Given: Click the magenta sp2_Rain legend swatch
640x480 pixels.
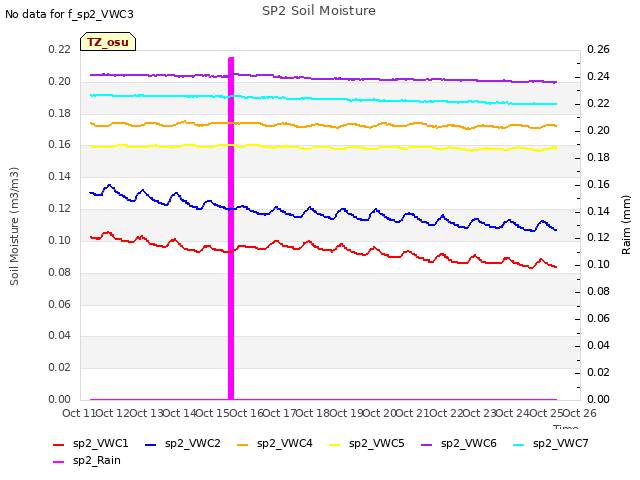Looking at the screenshot, I should point(59,462).
